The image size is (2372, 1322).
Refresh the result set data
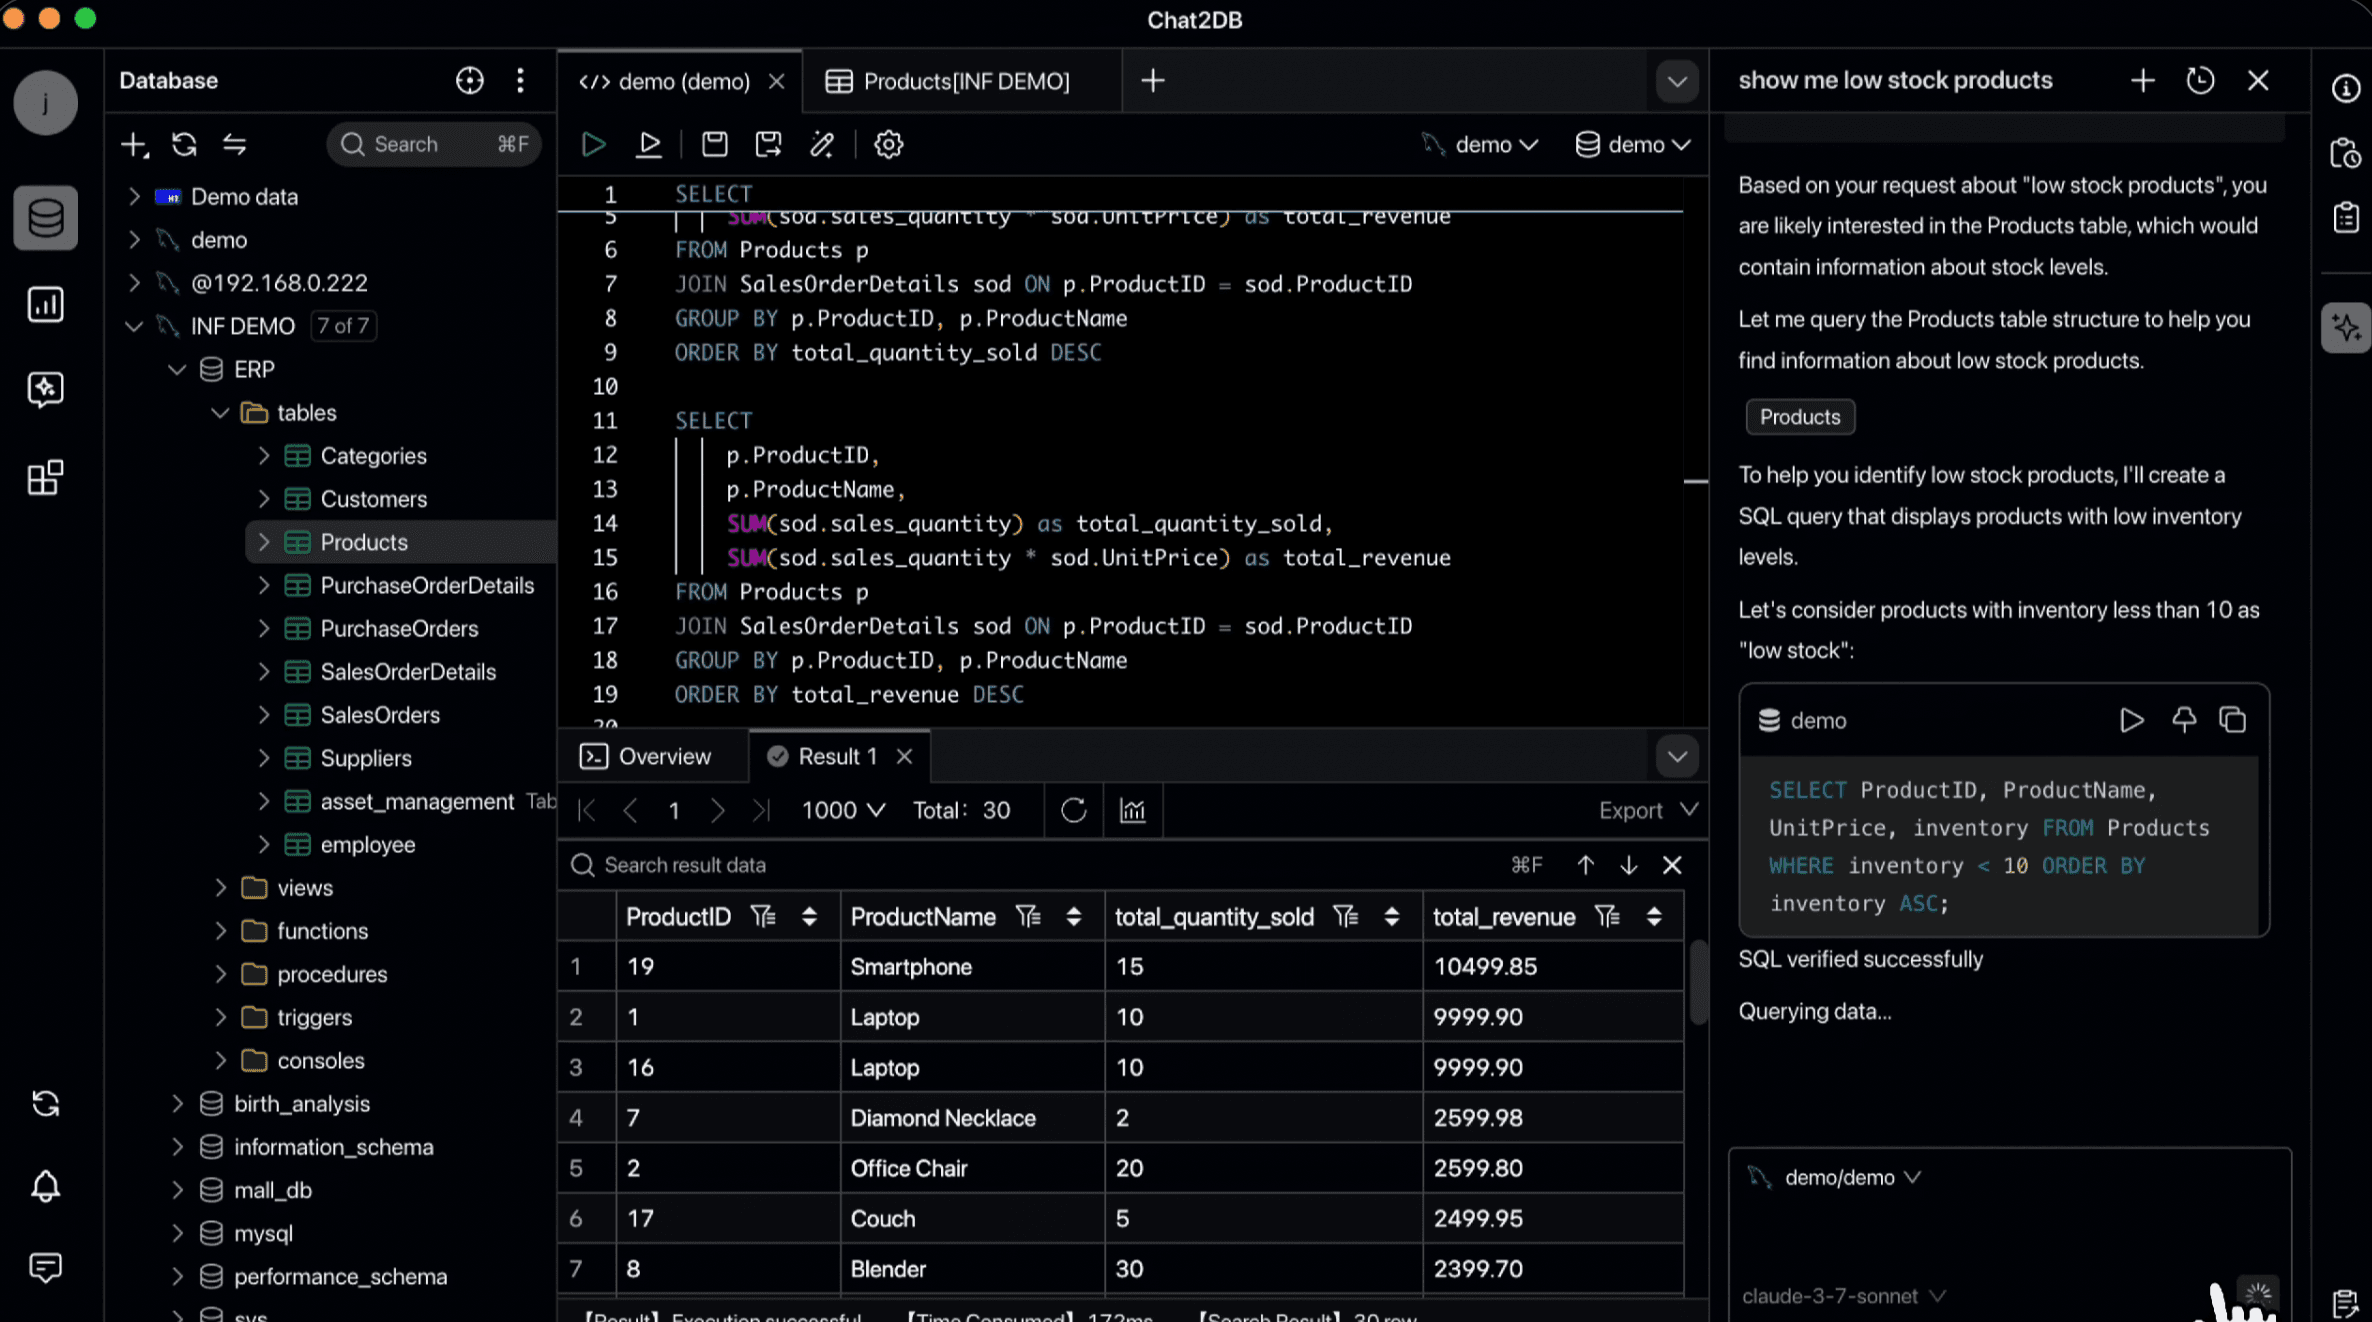(1073, 810)
